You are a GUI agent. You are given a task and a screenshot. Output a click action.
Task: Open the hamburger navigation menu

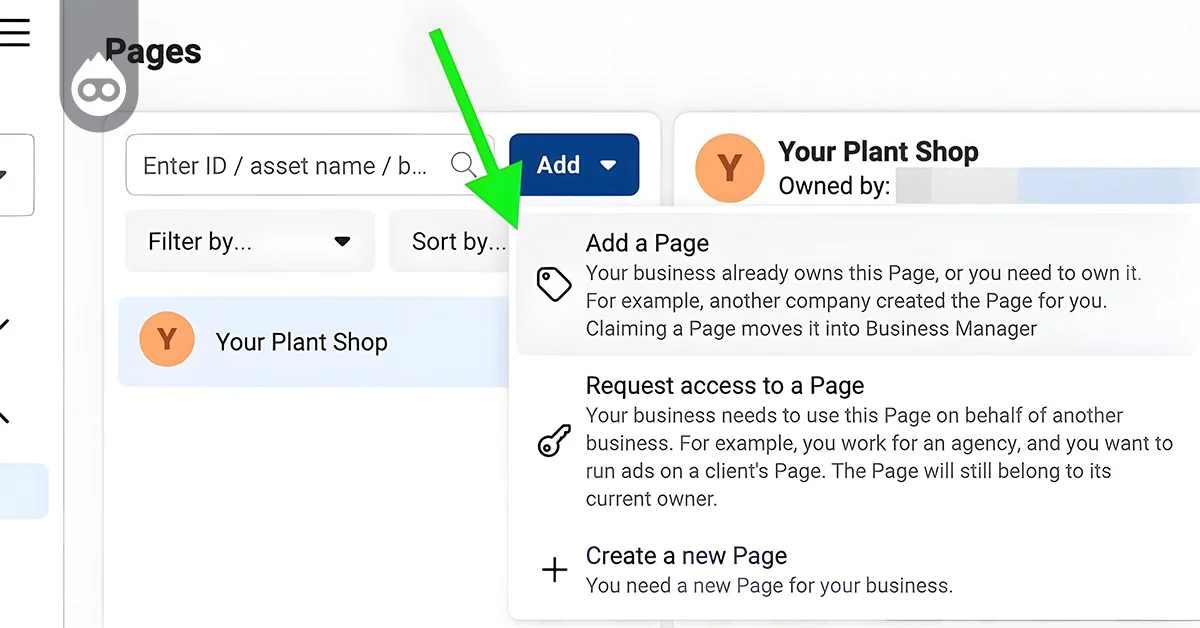tap(14, 32)
